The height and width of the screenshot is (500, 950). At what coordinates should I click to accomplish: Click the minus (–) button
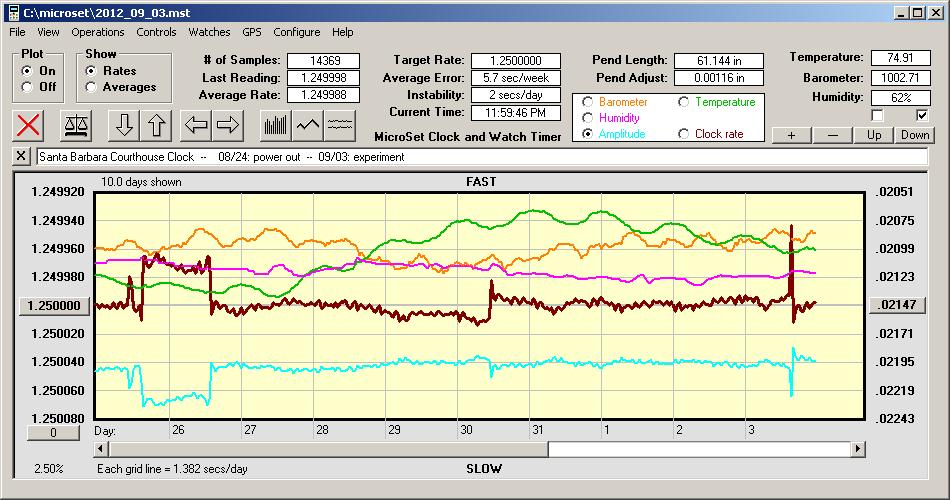pyautogui.click(x=832, y=135)
